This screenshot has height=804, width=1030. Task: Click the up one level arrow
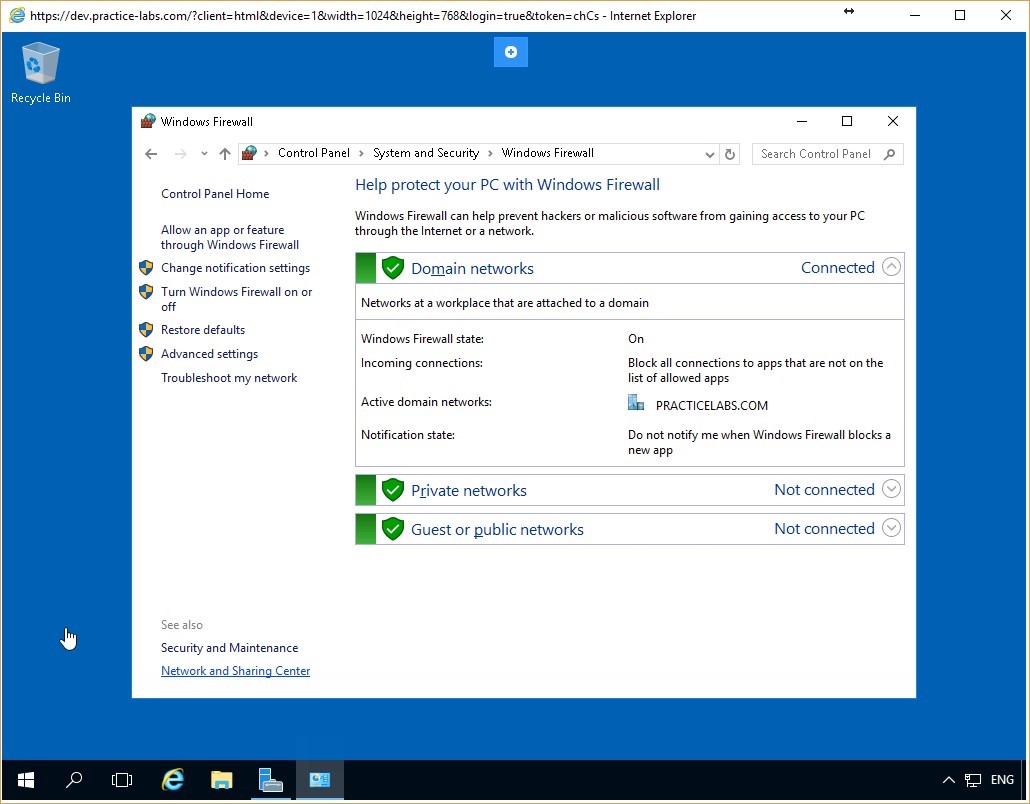[x=224, y=154]
